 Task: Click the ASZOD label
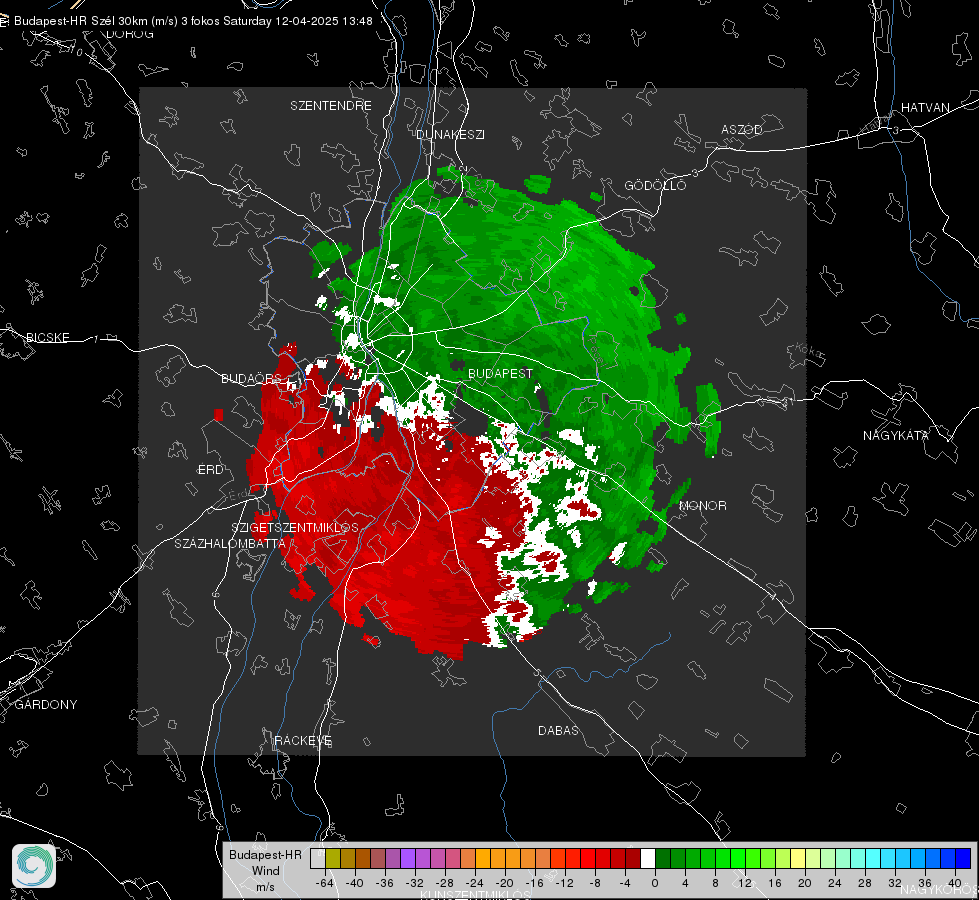742,130
